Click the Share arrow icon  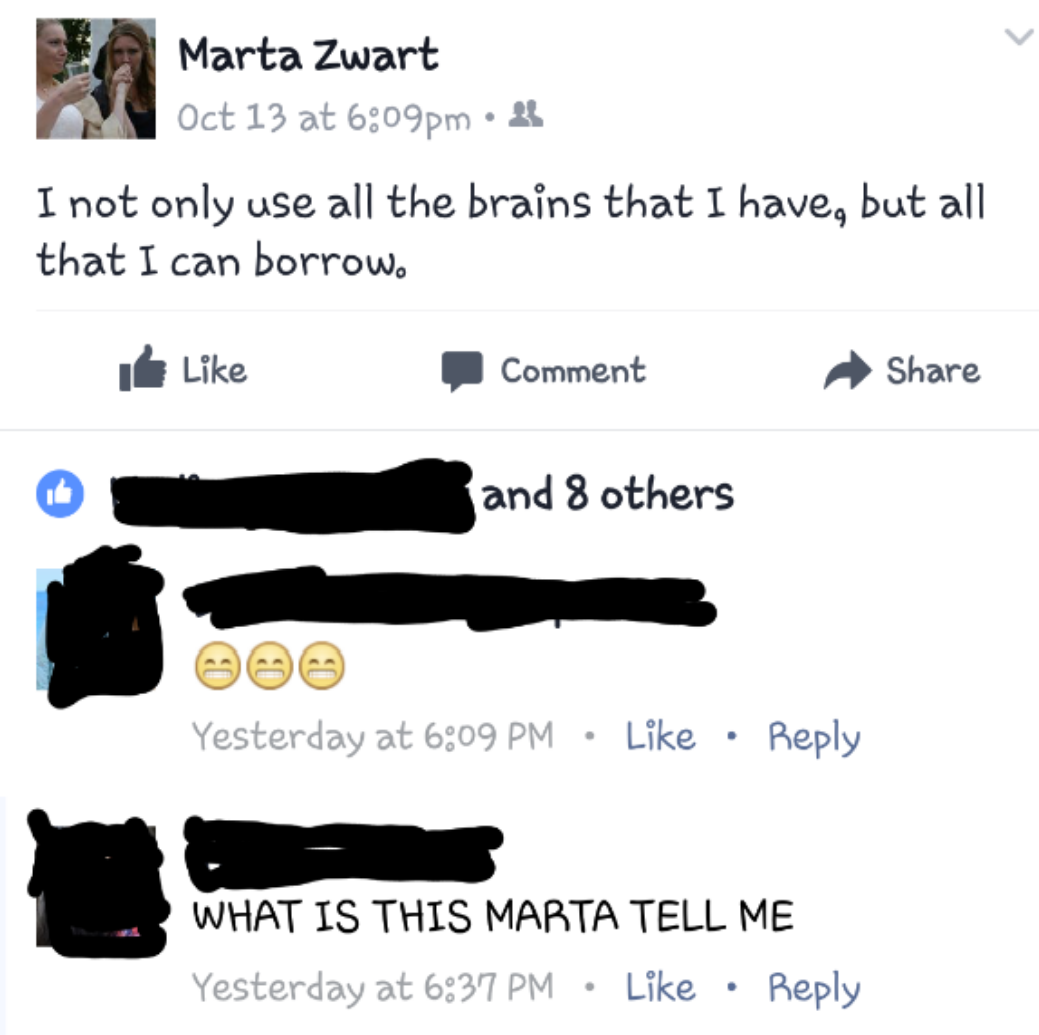click(x=847, y=369)
